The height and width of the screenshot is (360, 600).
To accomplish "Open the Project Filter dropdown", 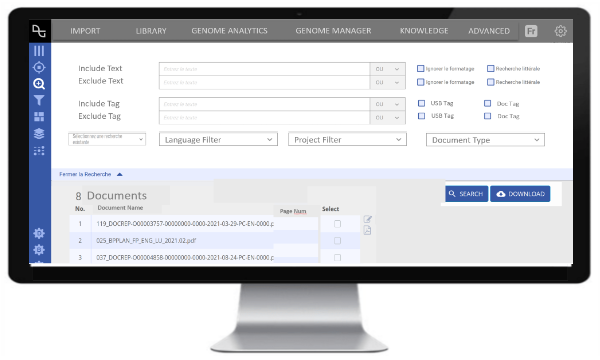I will click(x=347, y=140).
